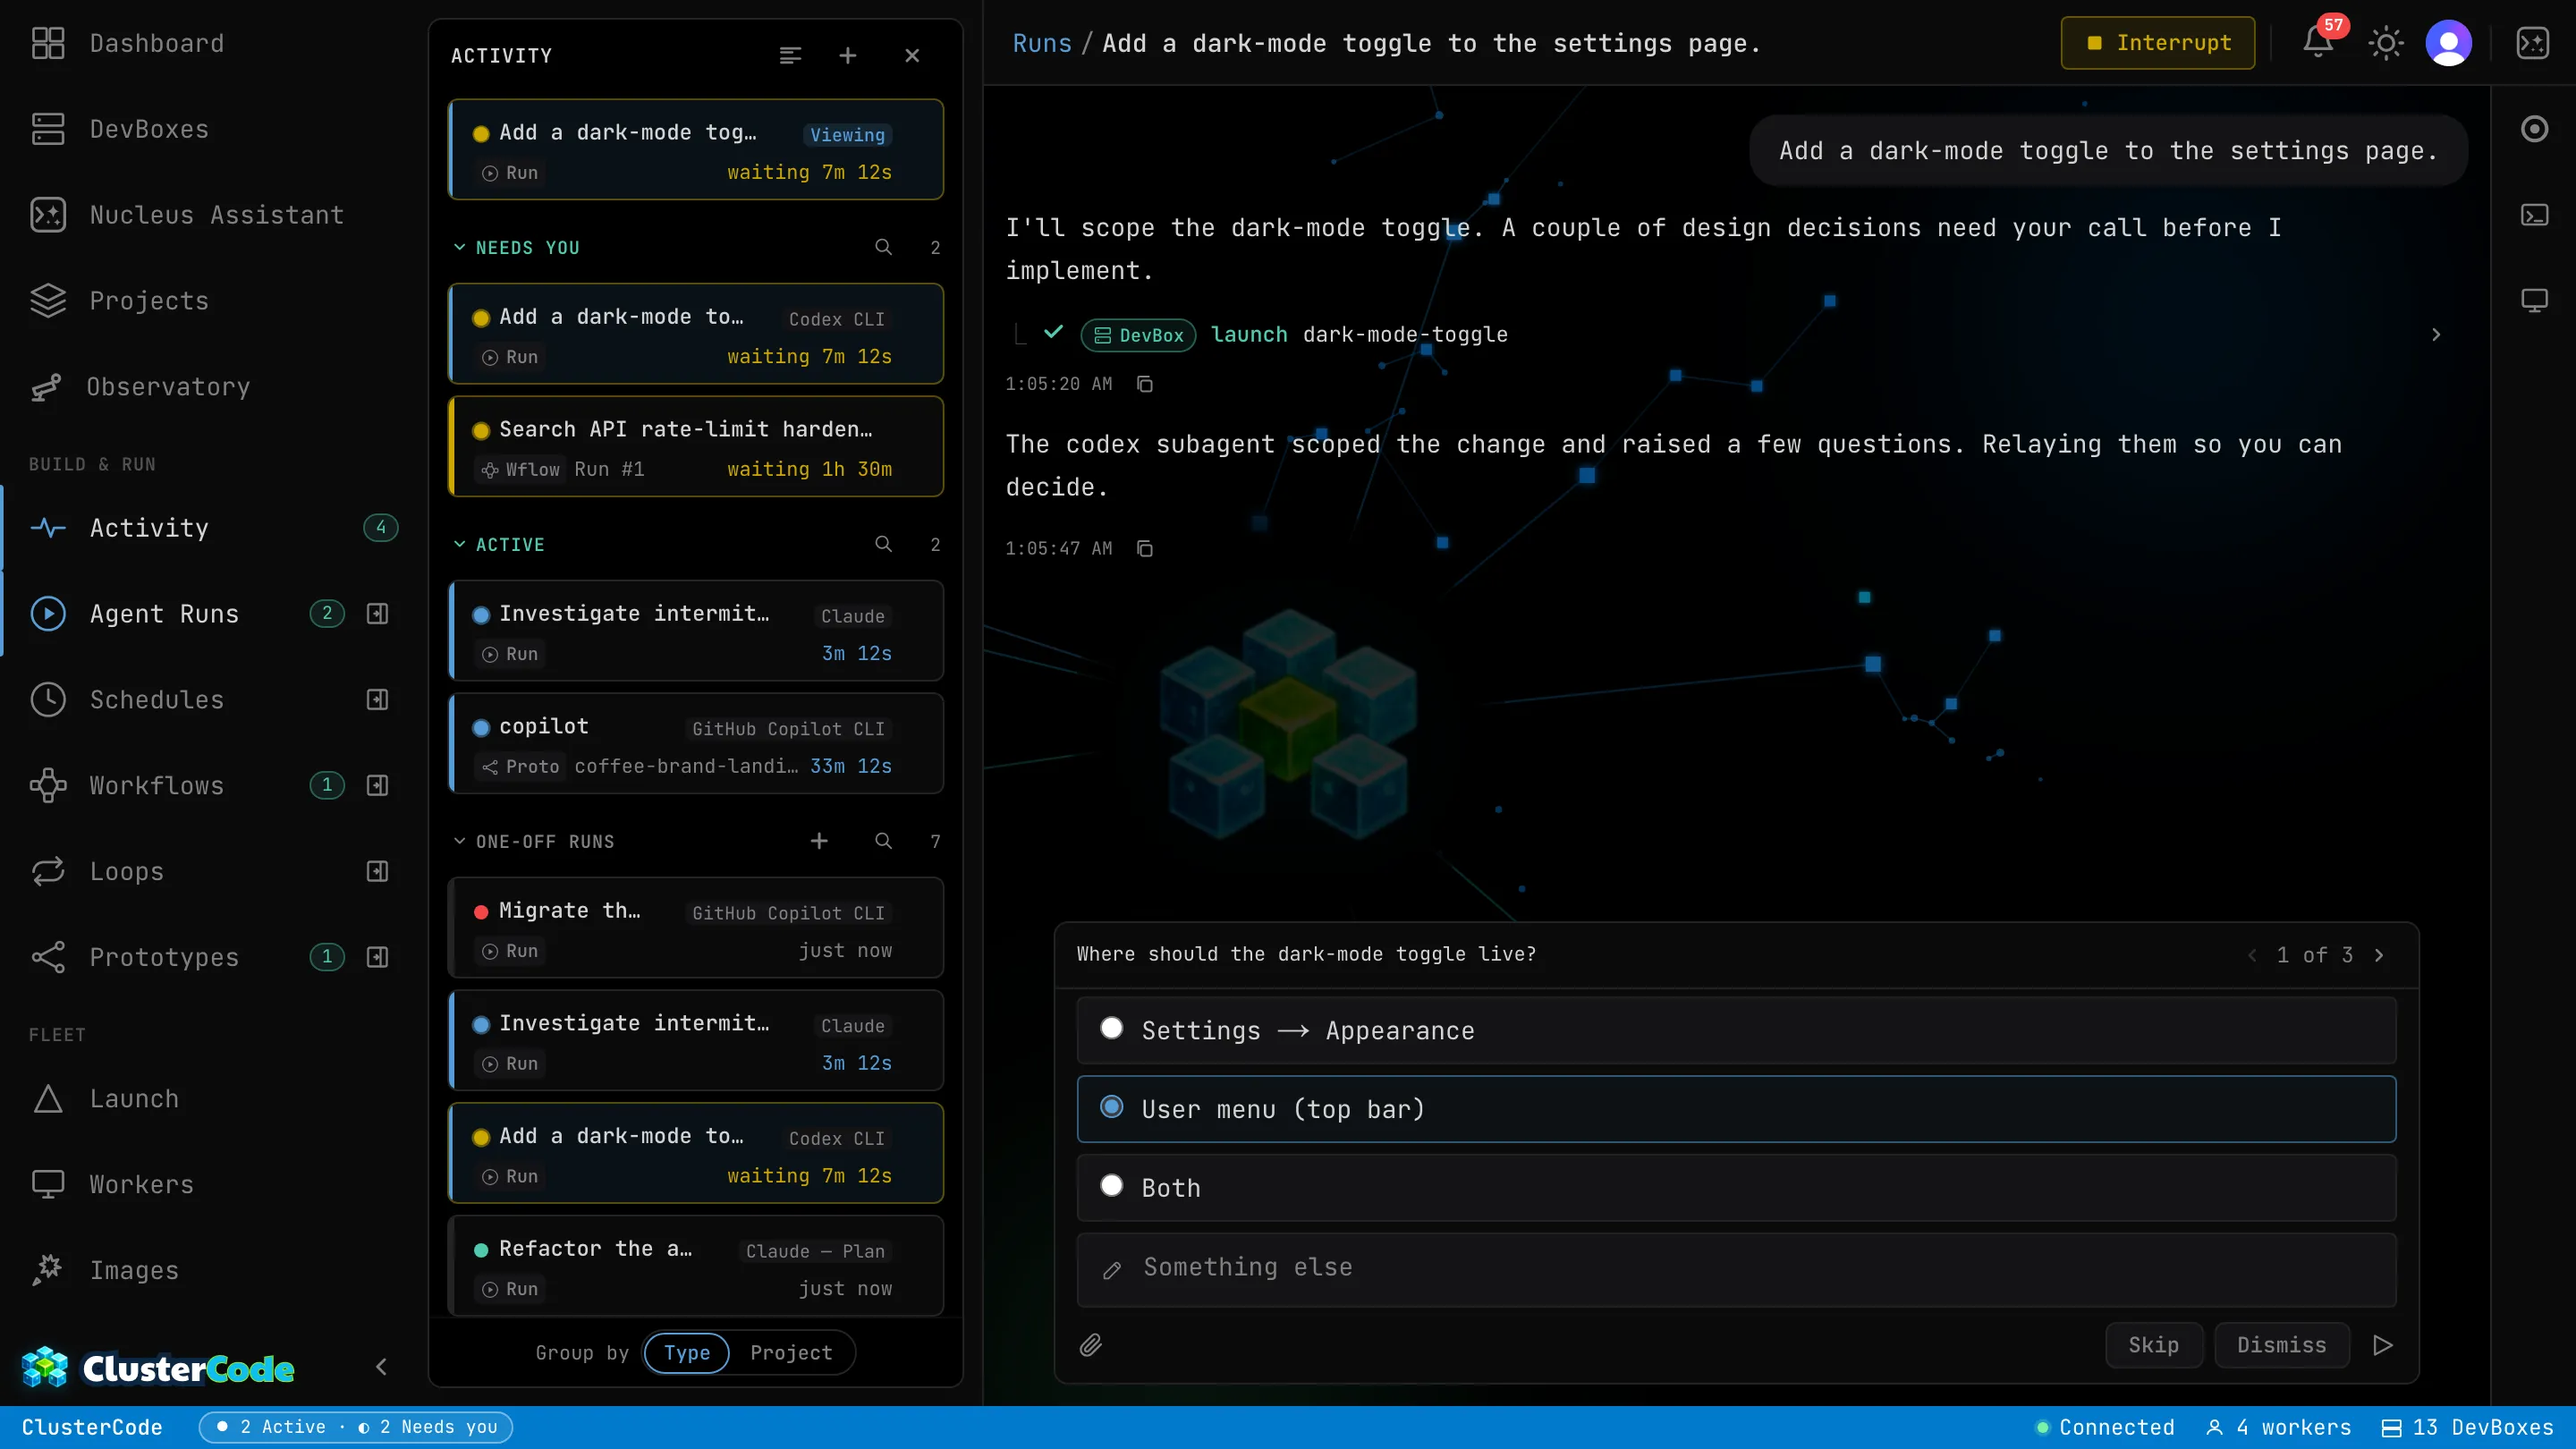Expand the DevBox launch dark-mode-toggle step

pyautogui.click(x=2436, y=335)
